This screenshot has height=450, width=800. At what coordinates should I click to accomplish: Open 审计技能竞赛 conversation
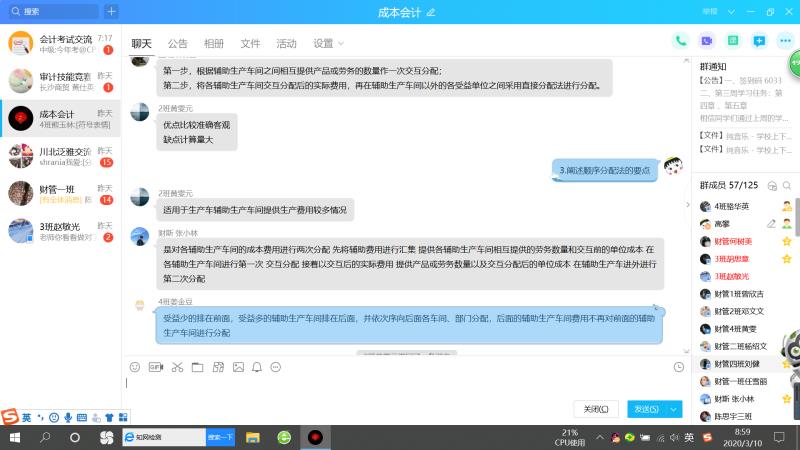(x=60, y=81)
